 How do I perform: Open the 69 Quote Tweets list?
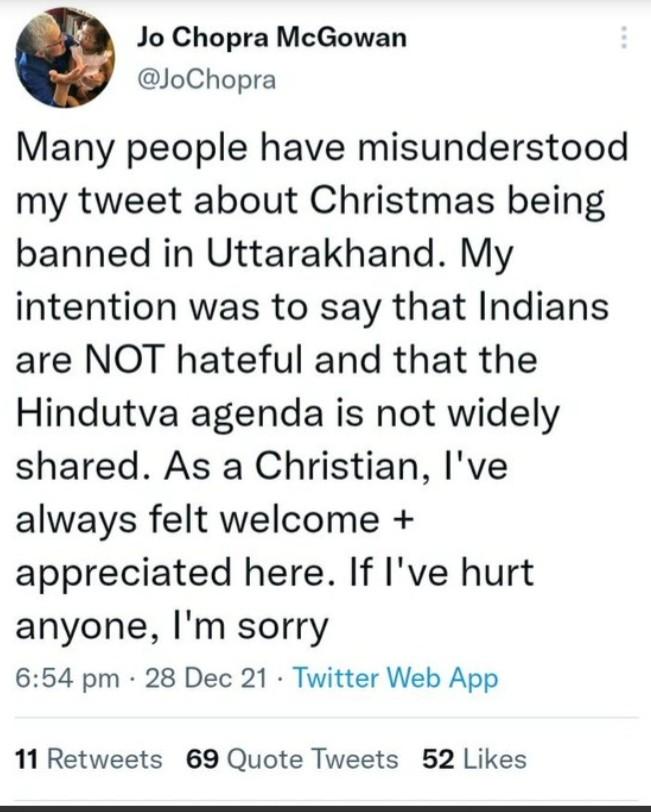click(292, 759)
